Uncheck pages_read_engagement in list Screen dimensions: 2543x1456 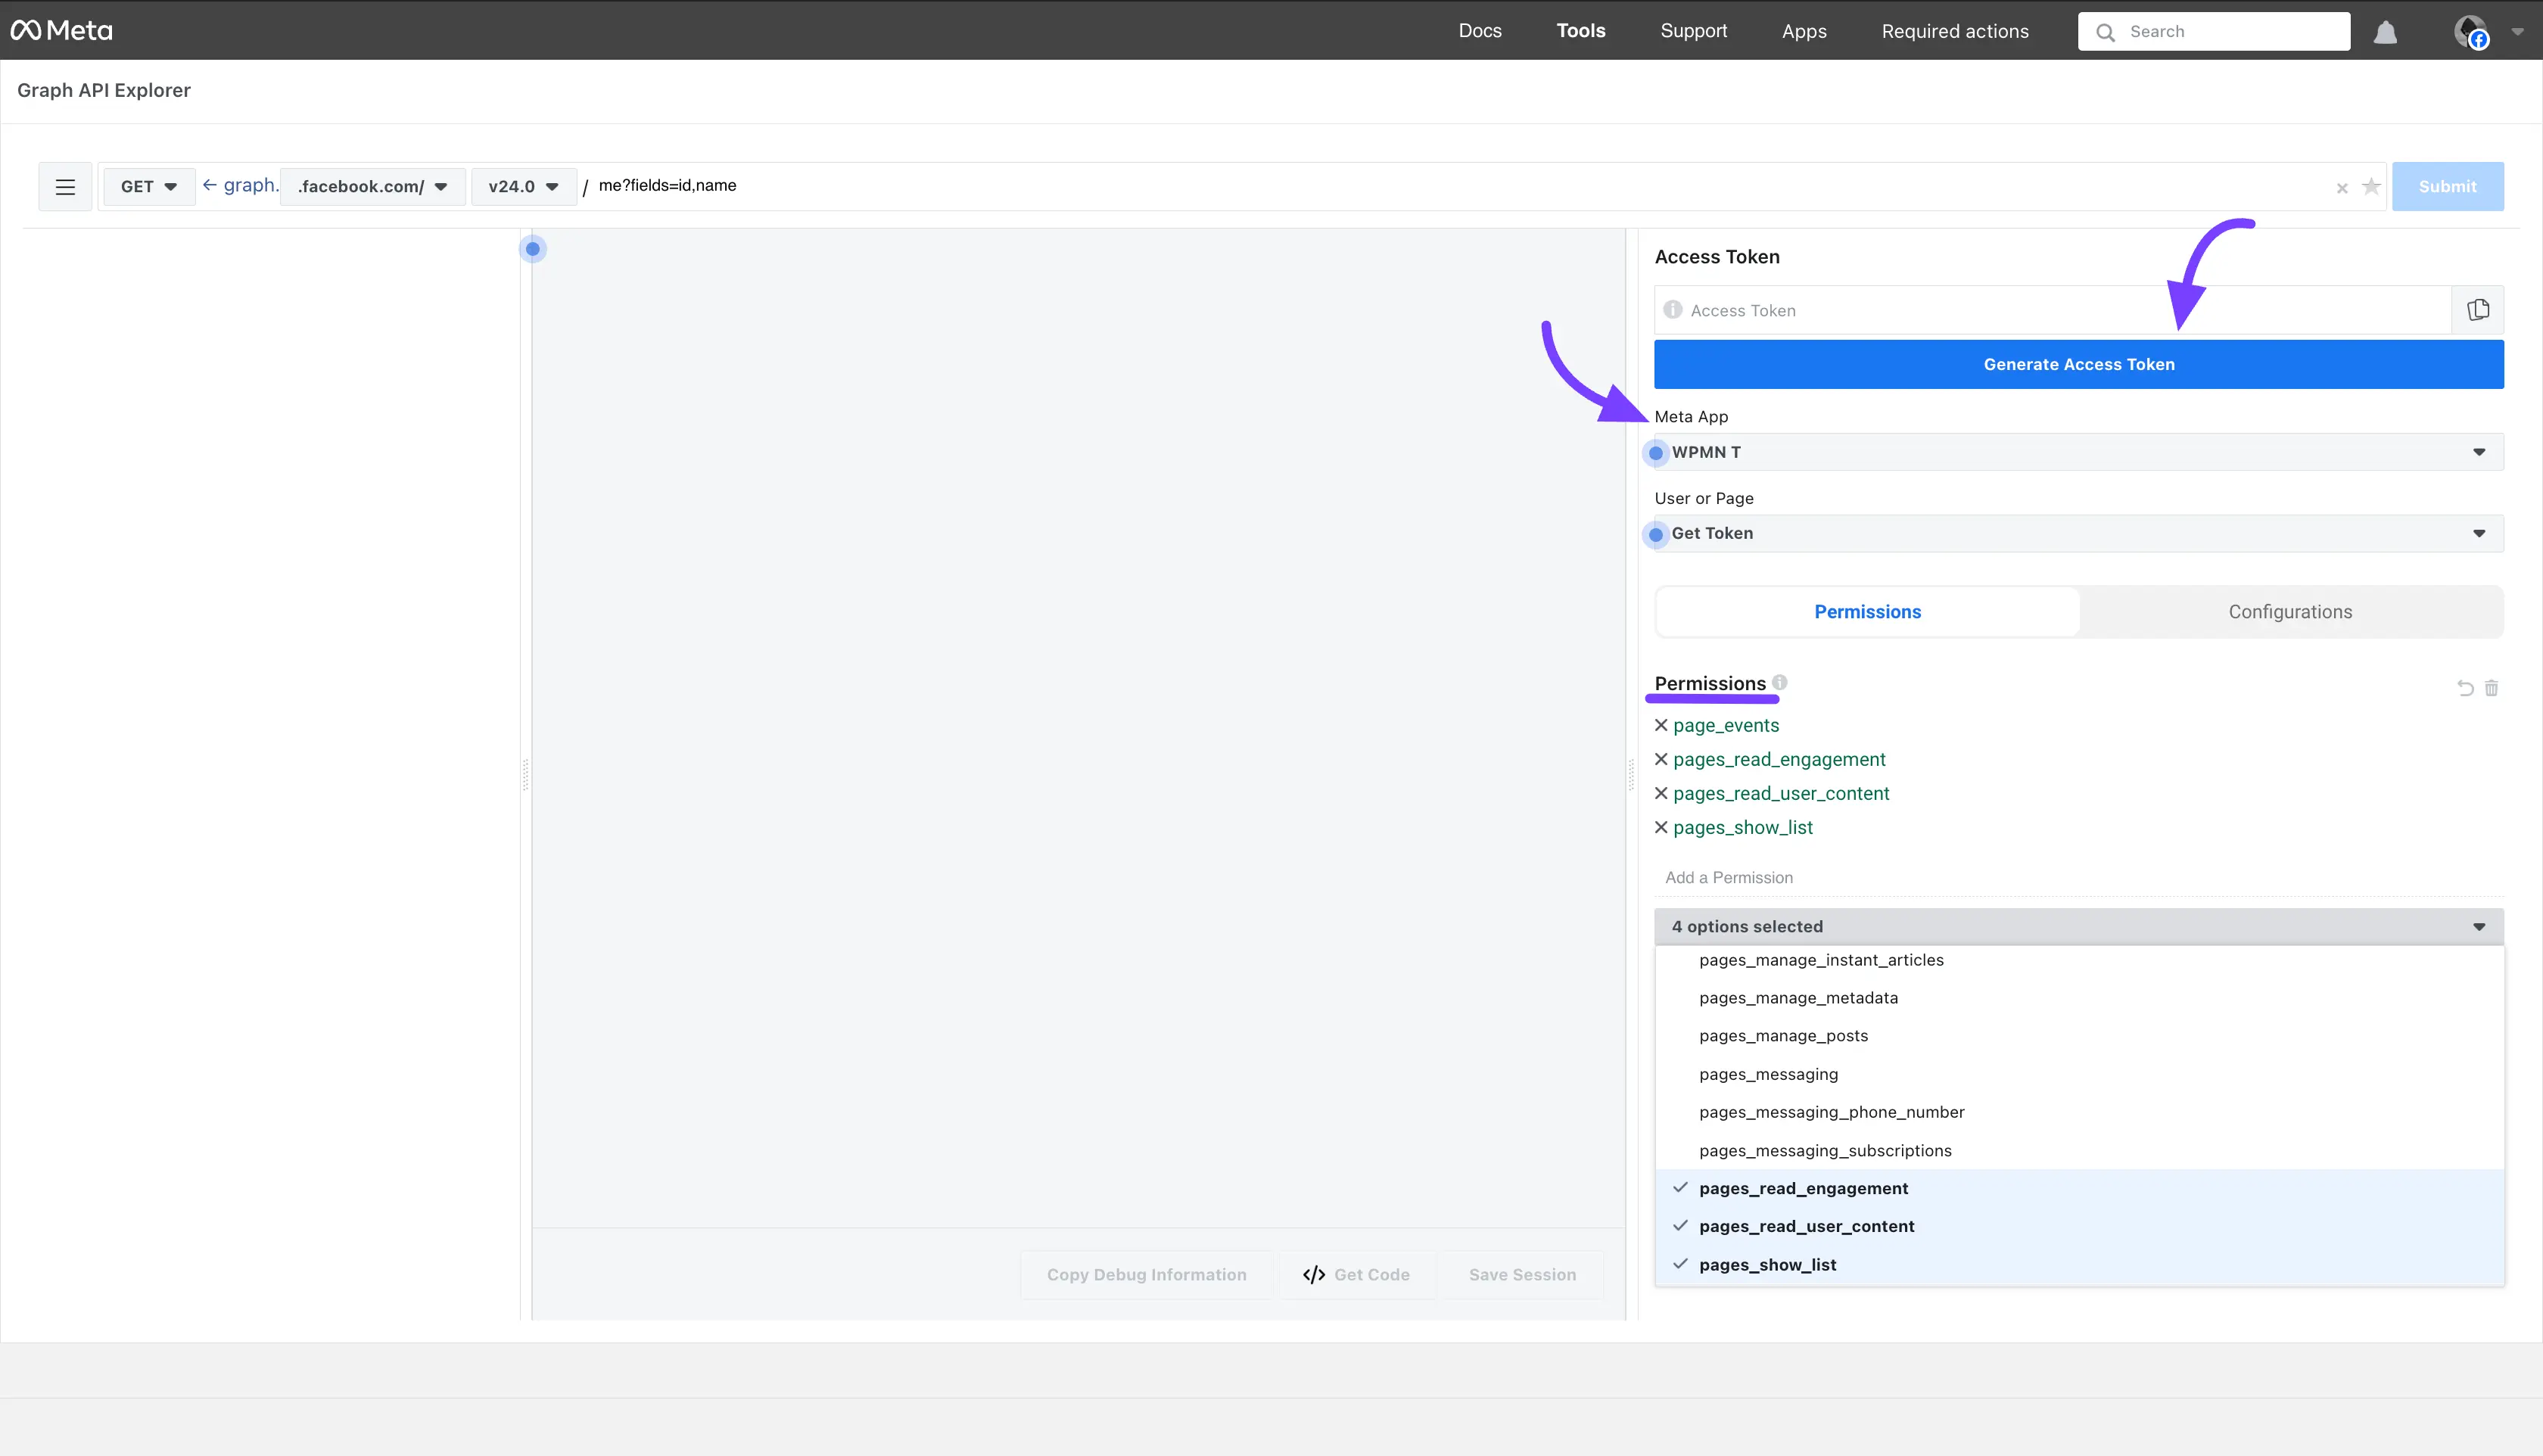click(1803, 1188)
